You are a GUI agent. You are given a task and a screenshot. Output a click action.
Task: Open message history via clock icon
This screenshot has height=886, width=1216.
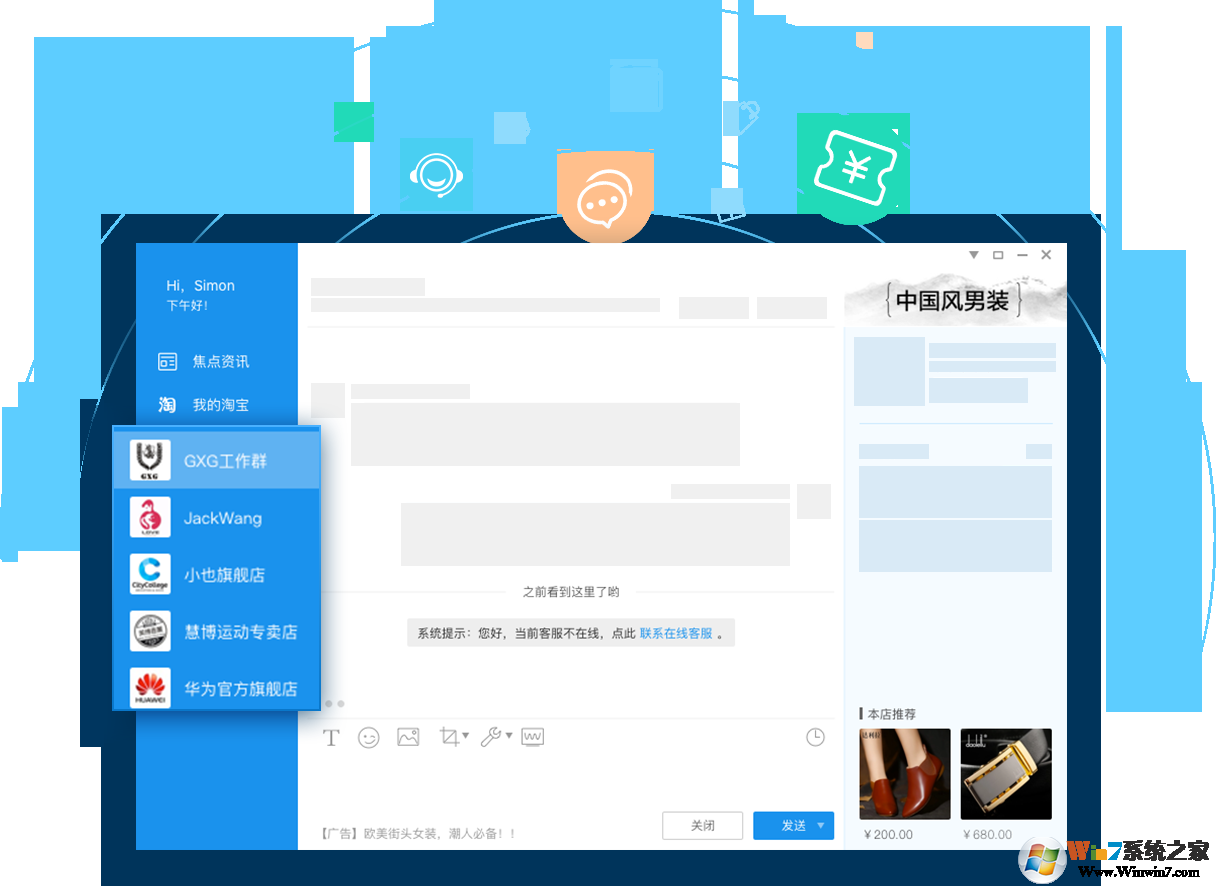[815, 737]
